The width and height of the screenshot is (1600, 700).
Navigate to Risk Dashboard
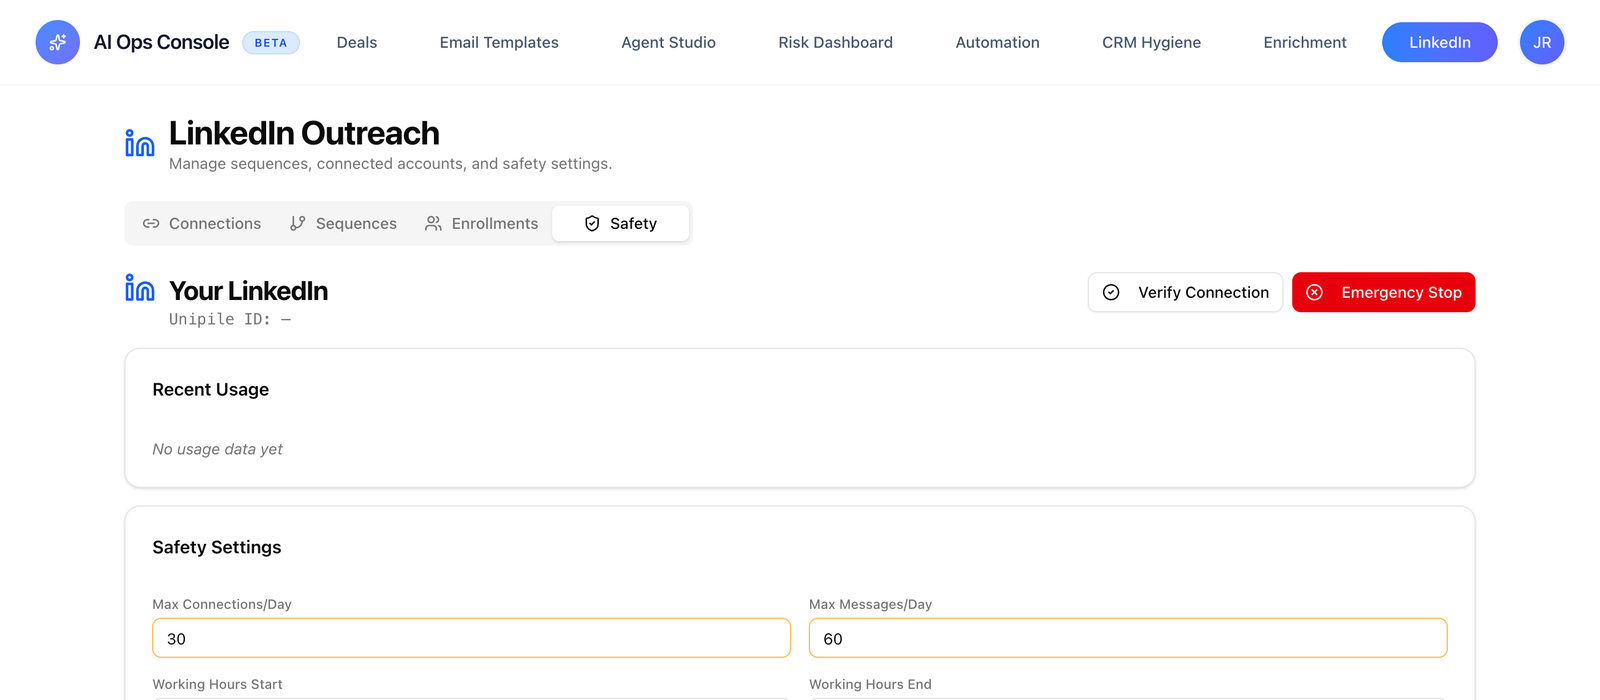pos(836,42)
